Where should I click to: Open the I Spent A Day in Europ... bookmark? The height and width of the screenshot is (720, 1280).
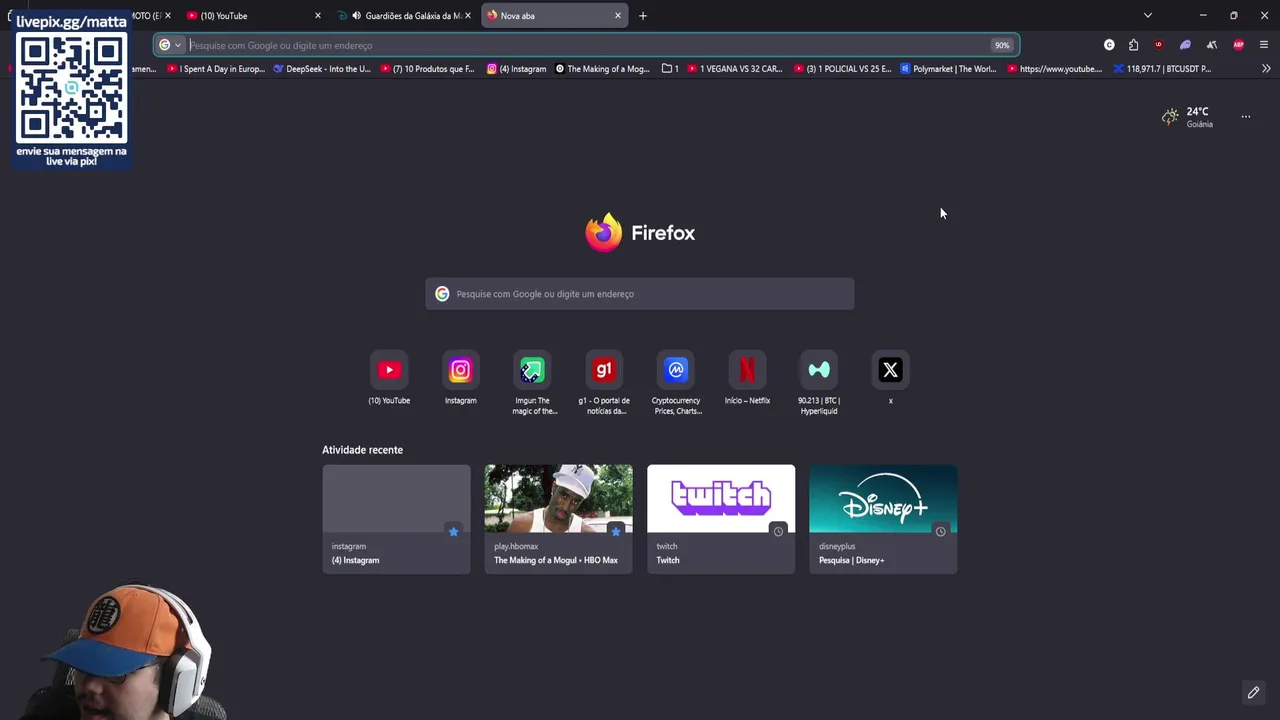point(216,69)
